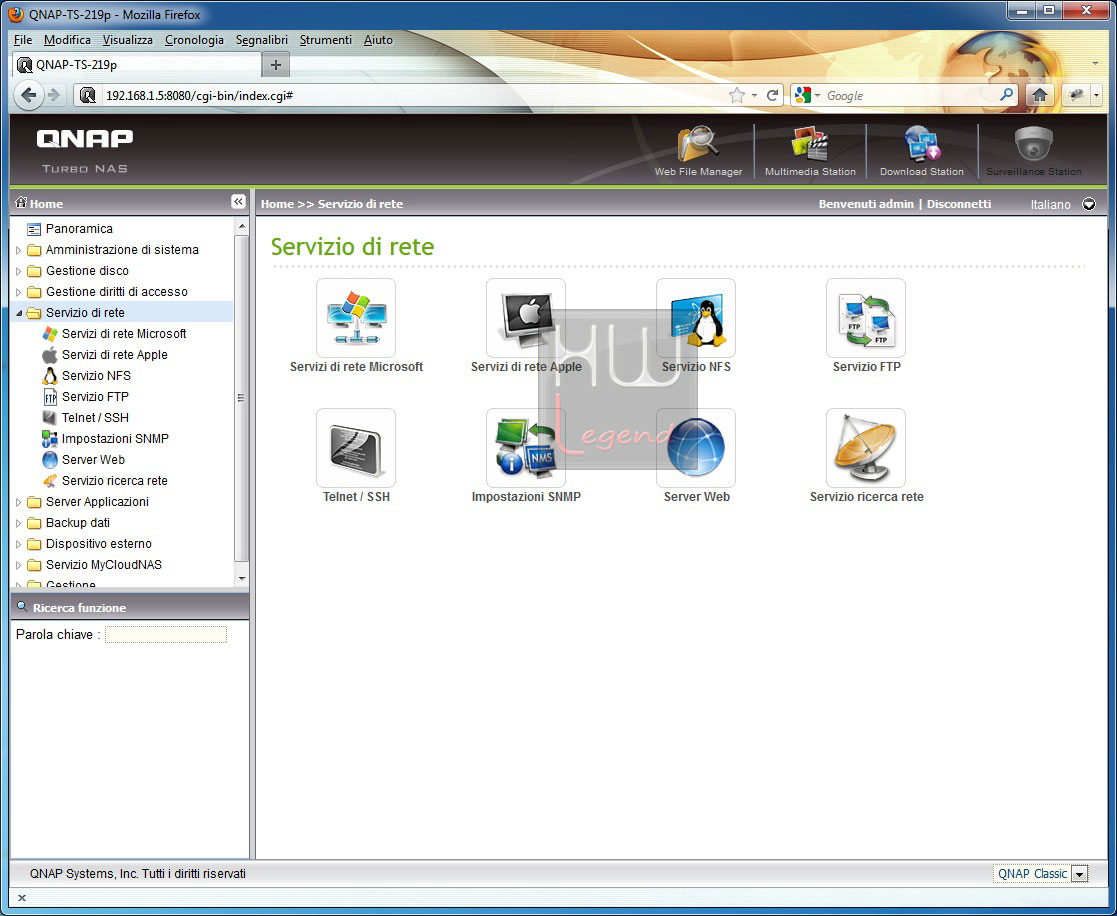
Task: Click Disconnetti link
Action: click(x=959, y=204)
